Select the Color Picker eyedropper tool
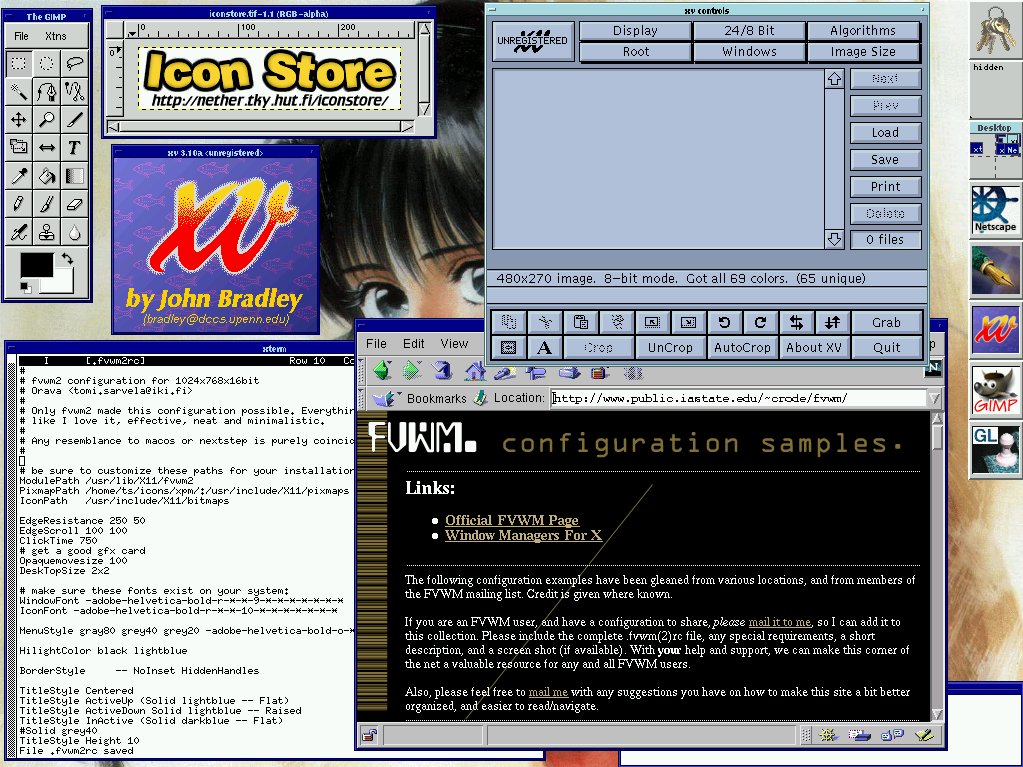 (19, 175)
